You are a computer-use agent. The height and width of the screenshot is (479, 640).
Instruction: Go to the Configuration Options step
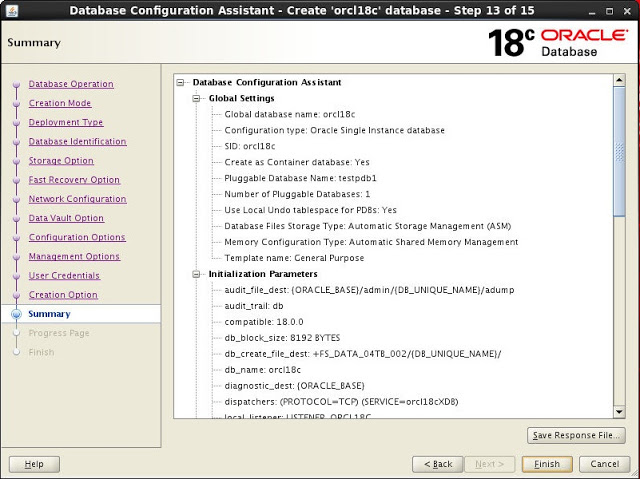click(x=77, y=238)
